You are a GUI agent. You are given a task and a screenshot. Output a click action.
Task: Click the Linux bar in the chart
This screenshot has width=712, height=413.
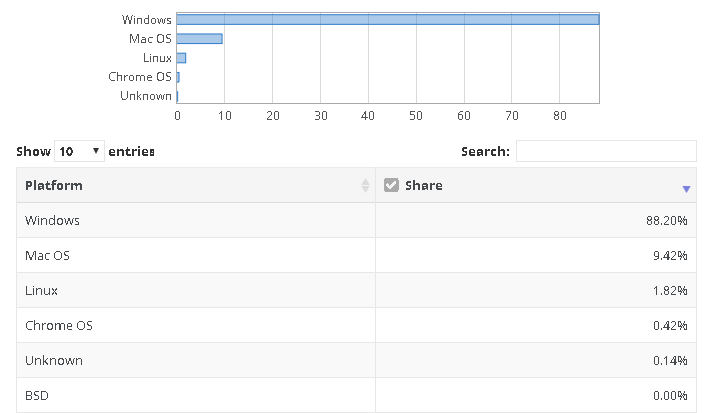click(x=181, y=58)
